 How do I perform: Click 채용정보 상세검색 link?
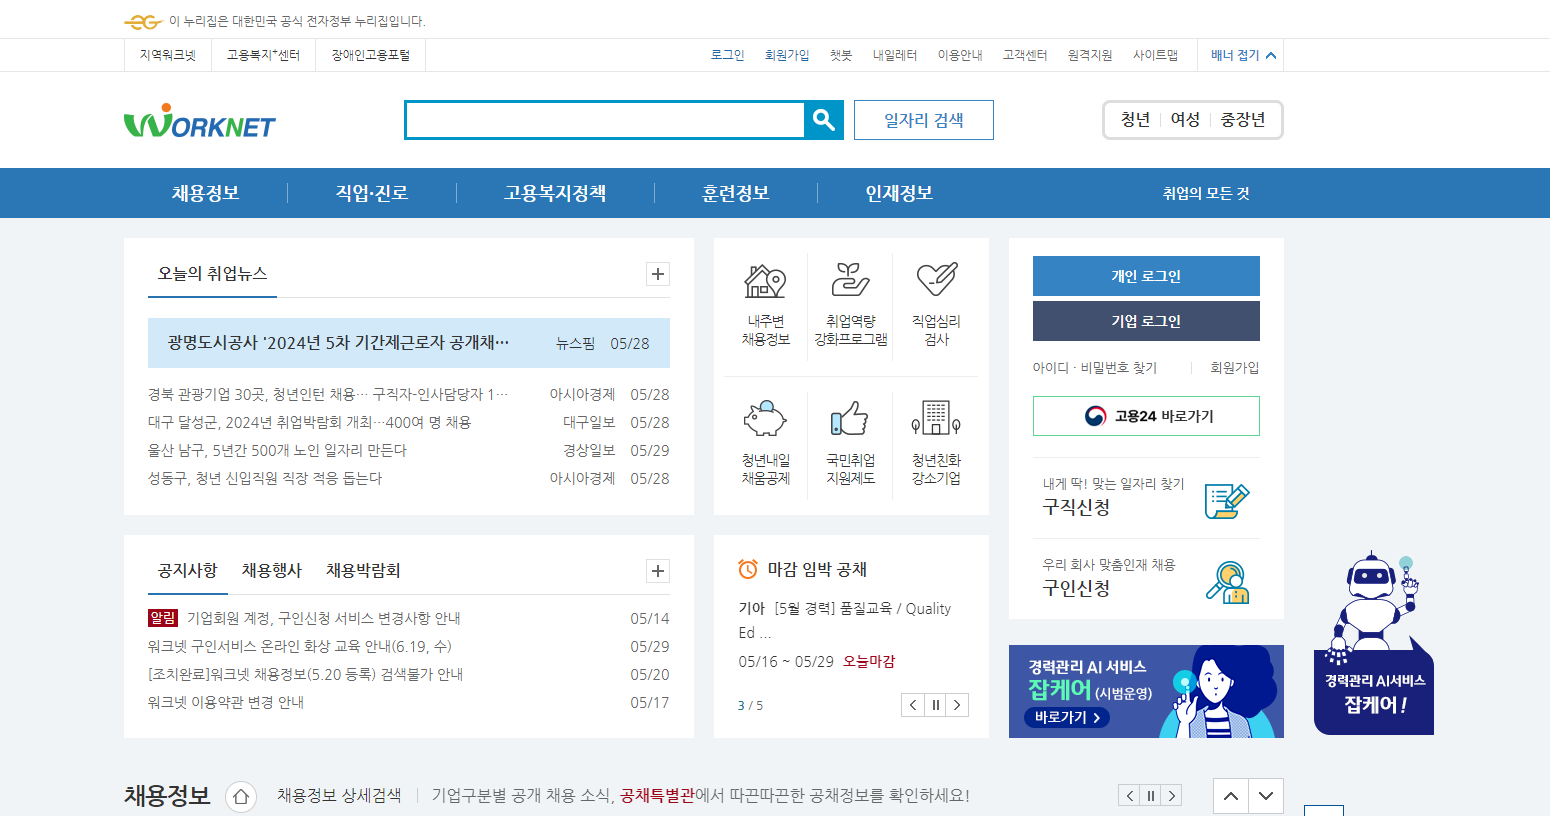(339, 796)
